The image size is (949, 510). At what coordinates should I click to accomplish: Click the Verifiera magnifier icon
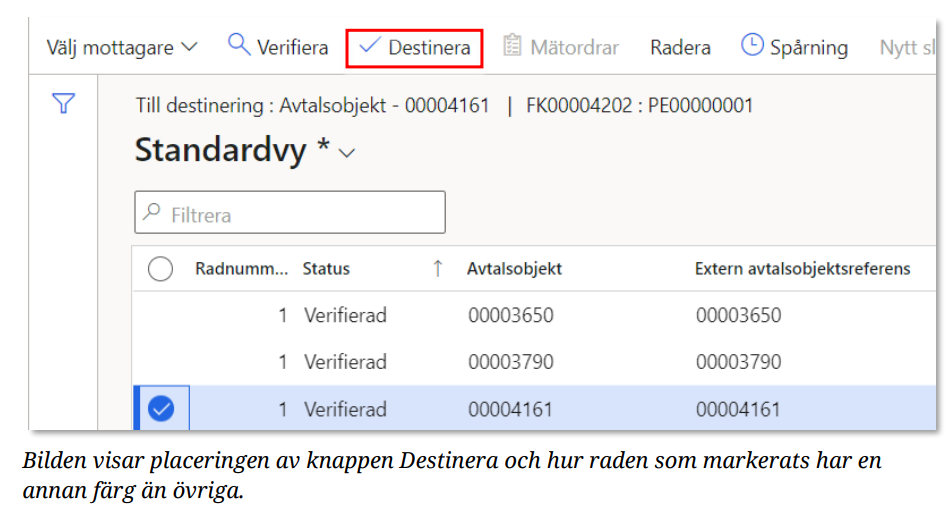pos(239,45)
